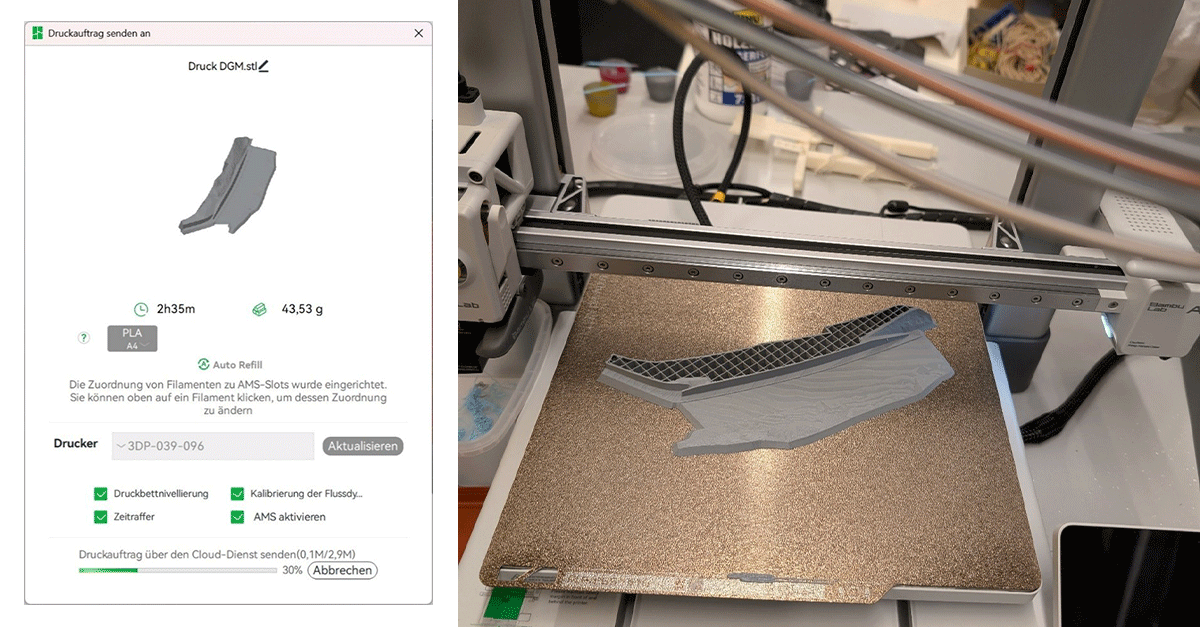Toggle the AMS aktivieren checkbox
Screen dimensions: 1200x627
pos(237,517)
